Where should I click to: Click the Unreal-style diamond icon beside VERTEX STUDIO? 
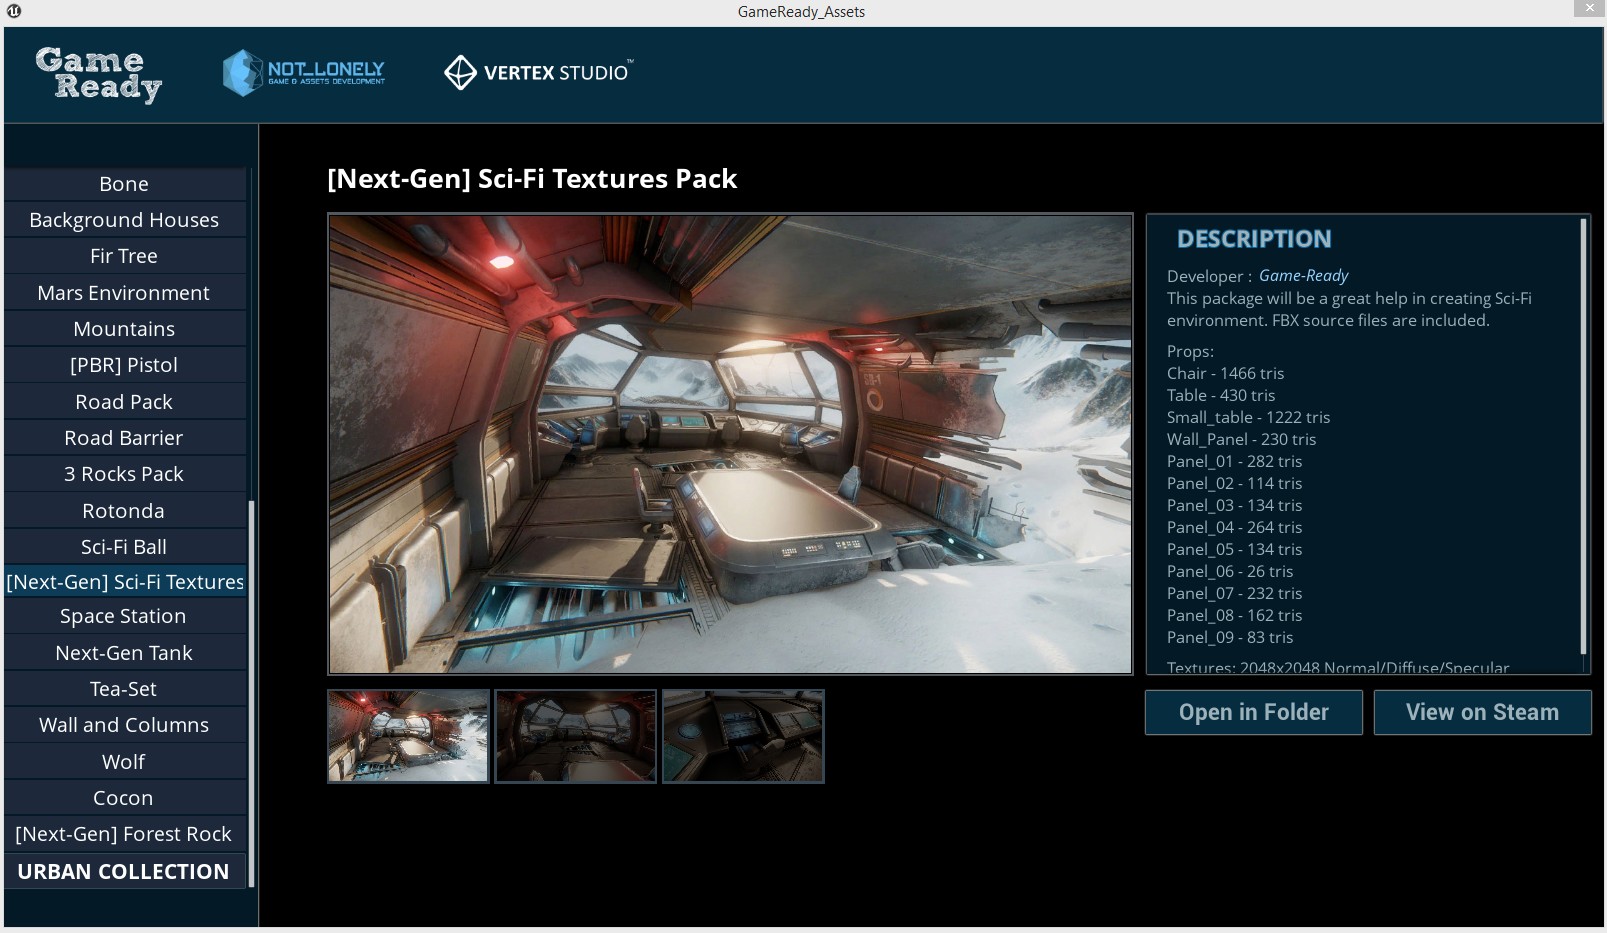(460, 72)
